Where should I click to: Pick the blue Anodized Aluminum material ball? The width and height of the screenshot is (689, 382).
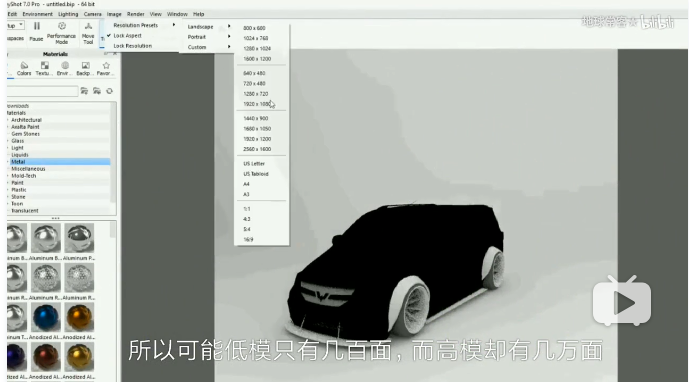46,317
